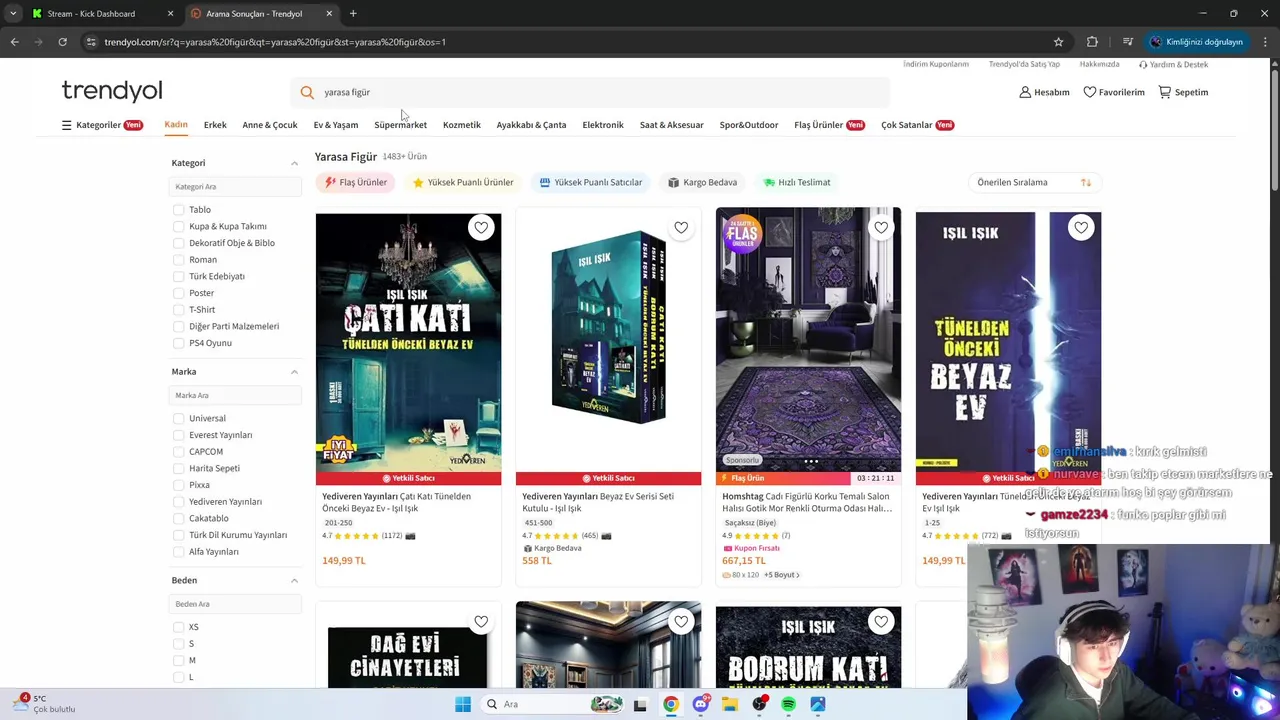Check the Dekoratif Obje & Biblo filter

178,243
